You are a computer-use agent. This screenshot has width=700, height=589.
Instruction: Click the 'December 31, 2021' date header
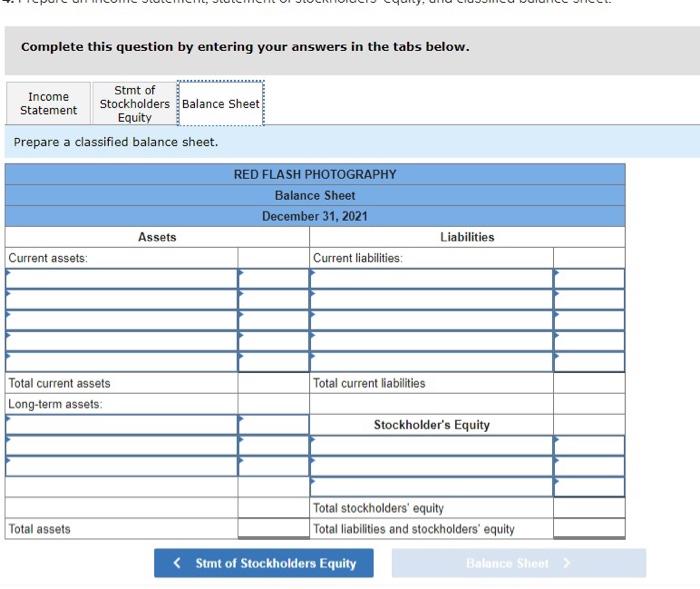[x=315, y=216]
